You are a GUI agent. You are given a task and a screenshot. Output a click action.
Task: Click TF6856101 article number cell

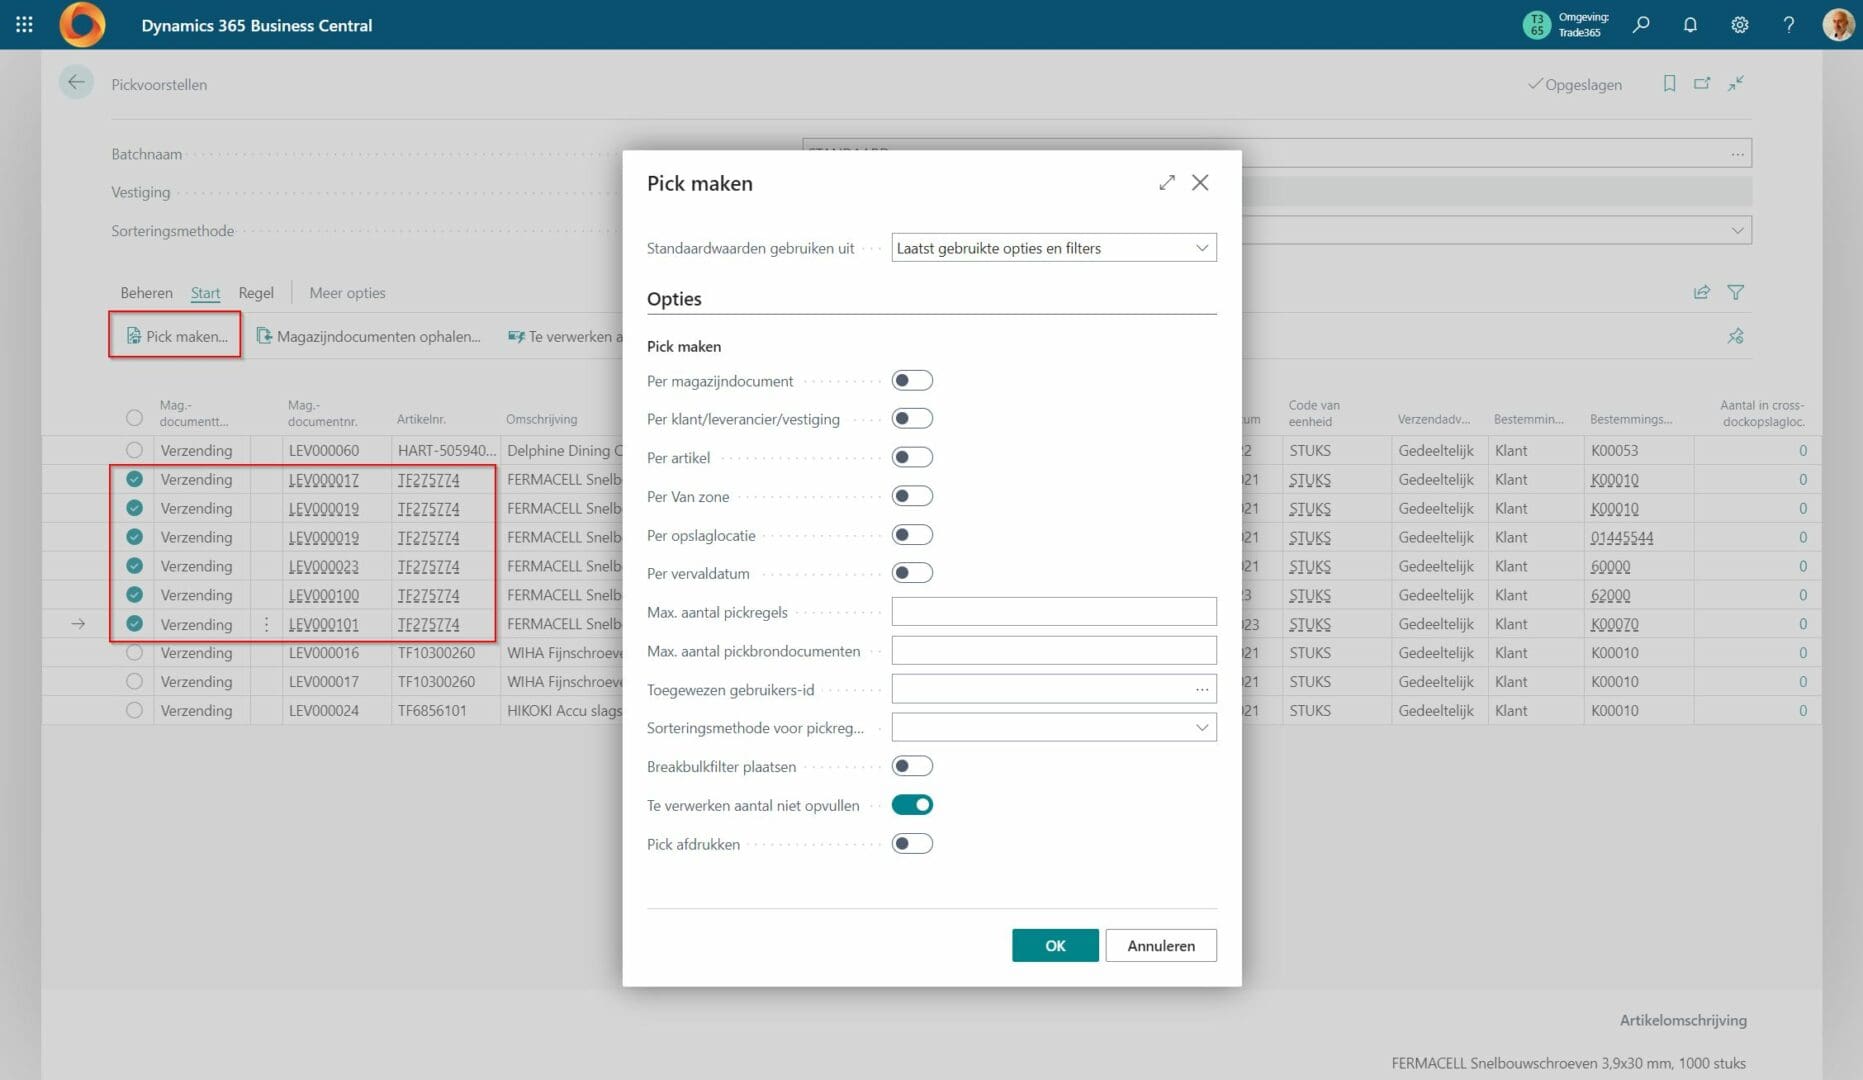(432, 710)
